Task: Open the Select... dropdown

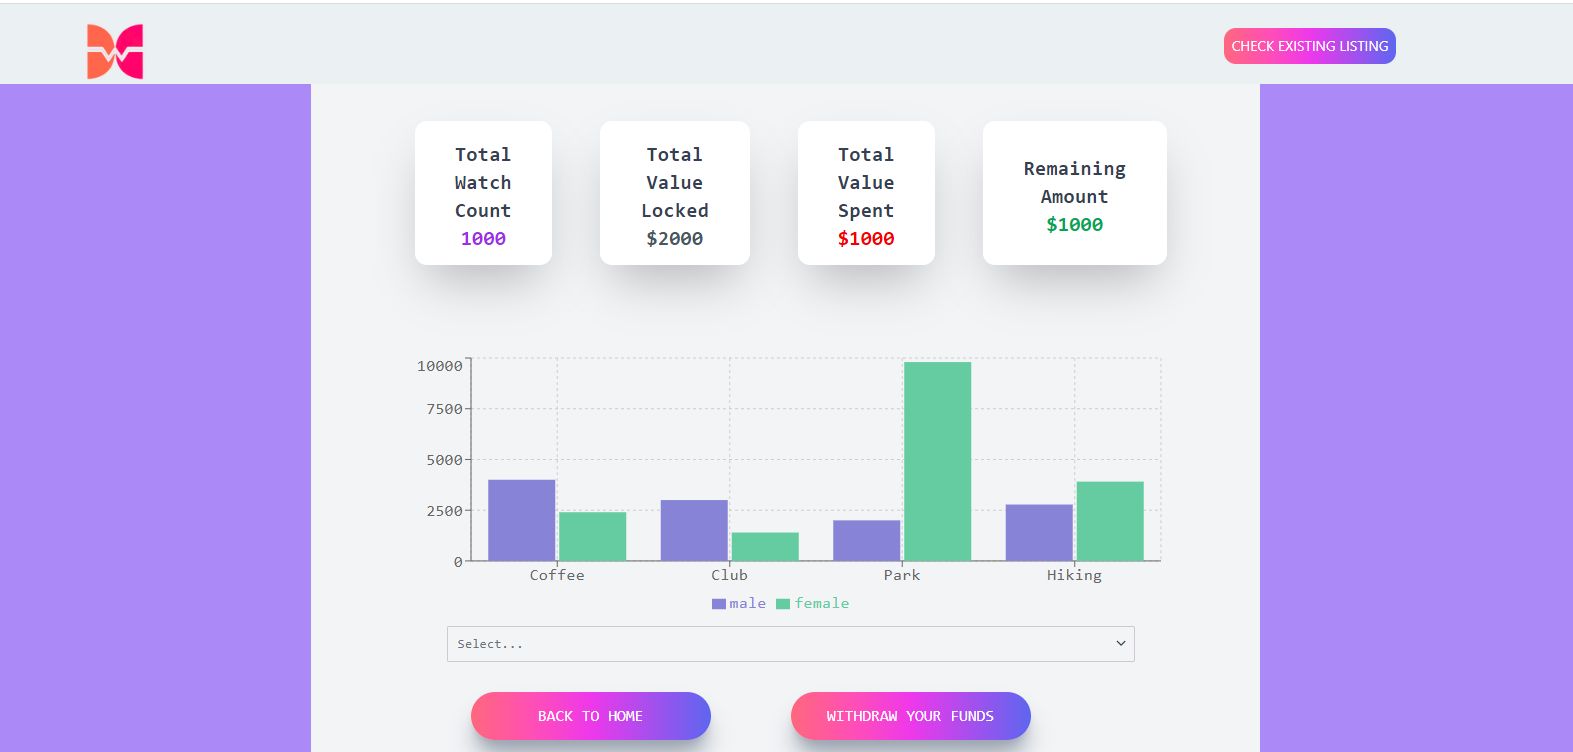Action: pyautogui.click(x=790, y=644)
